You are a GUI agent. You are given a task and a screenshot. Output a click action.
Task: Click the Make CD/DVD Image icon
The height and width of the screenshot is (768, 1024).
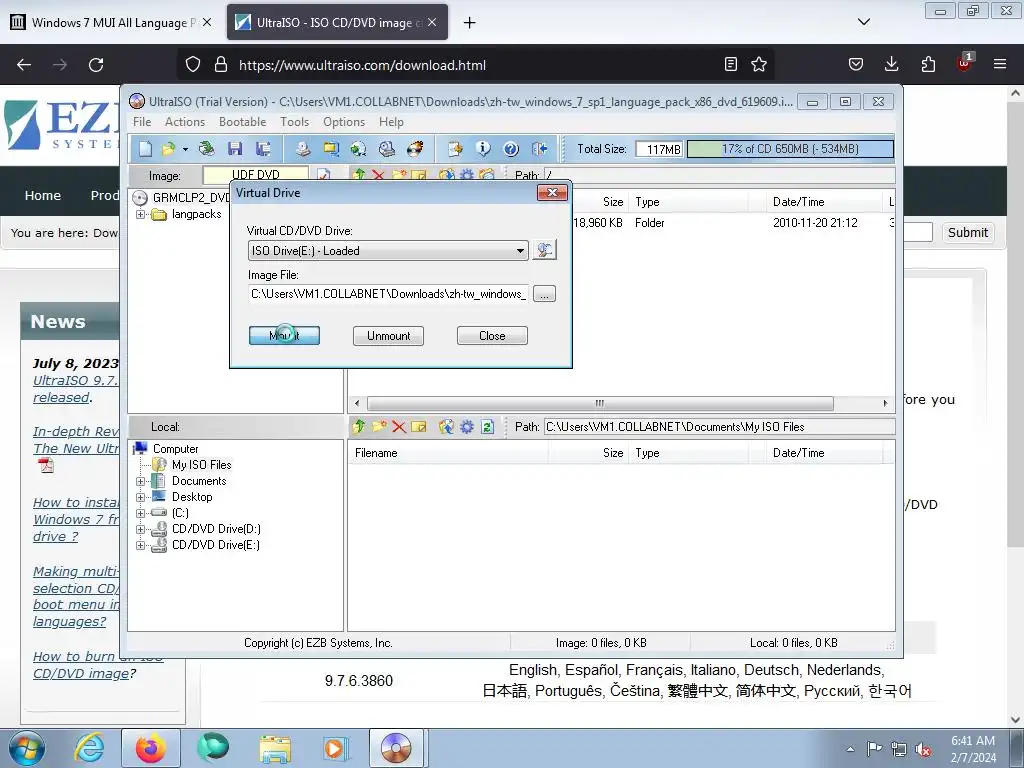[x=302, y=149]
